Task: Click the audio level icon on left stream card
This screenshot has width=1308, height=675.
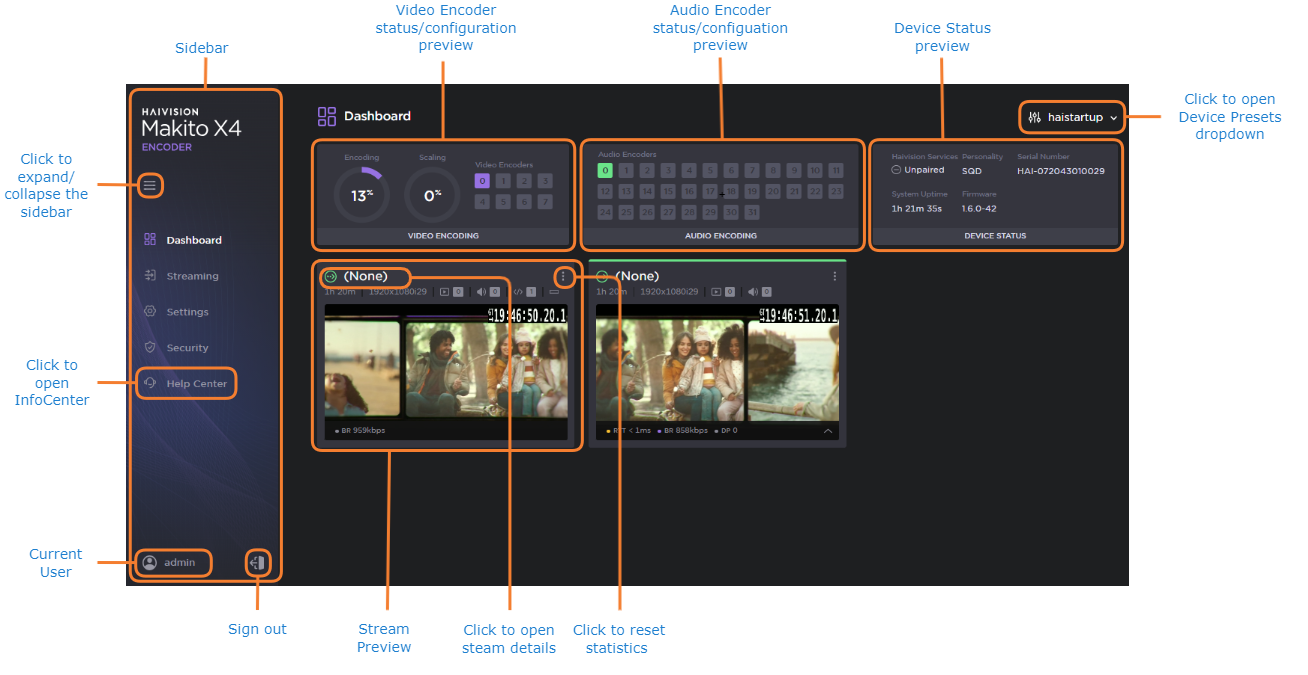Action: 483,291
